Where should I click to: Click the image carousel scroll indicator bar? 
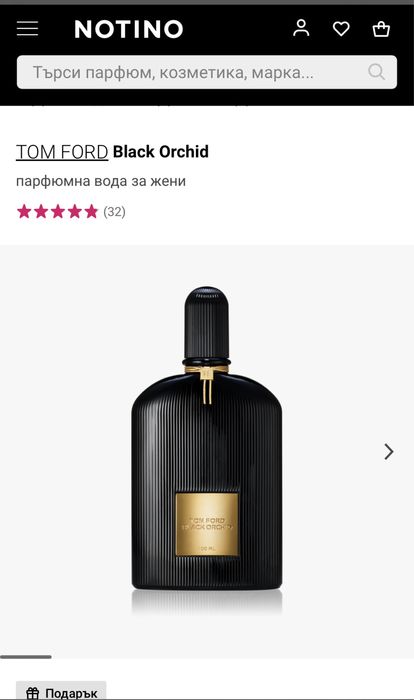pyautogui.click(x=26, y=657)
